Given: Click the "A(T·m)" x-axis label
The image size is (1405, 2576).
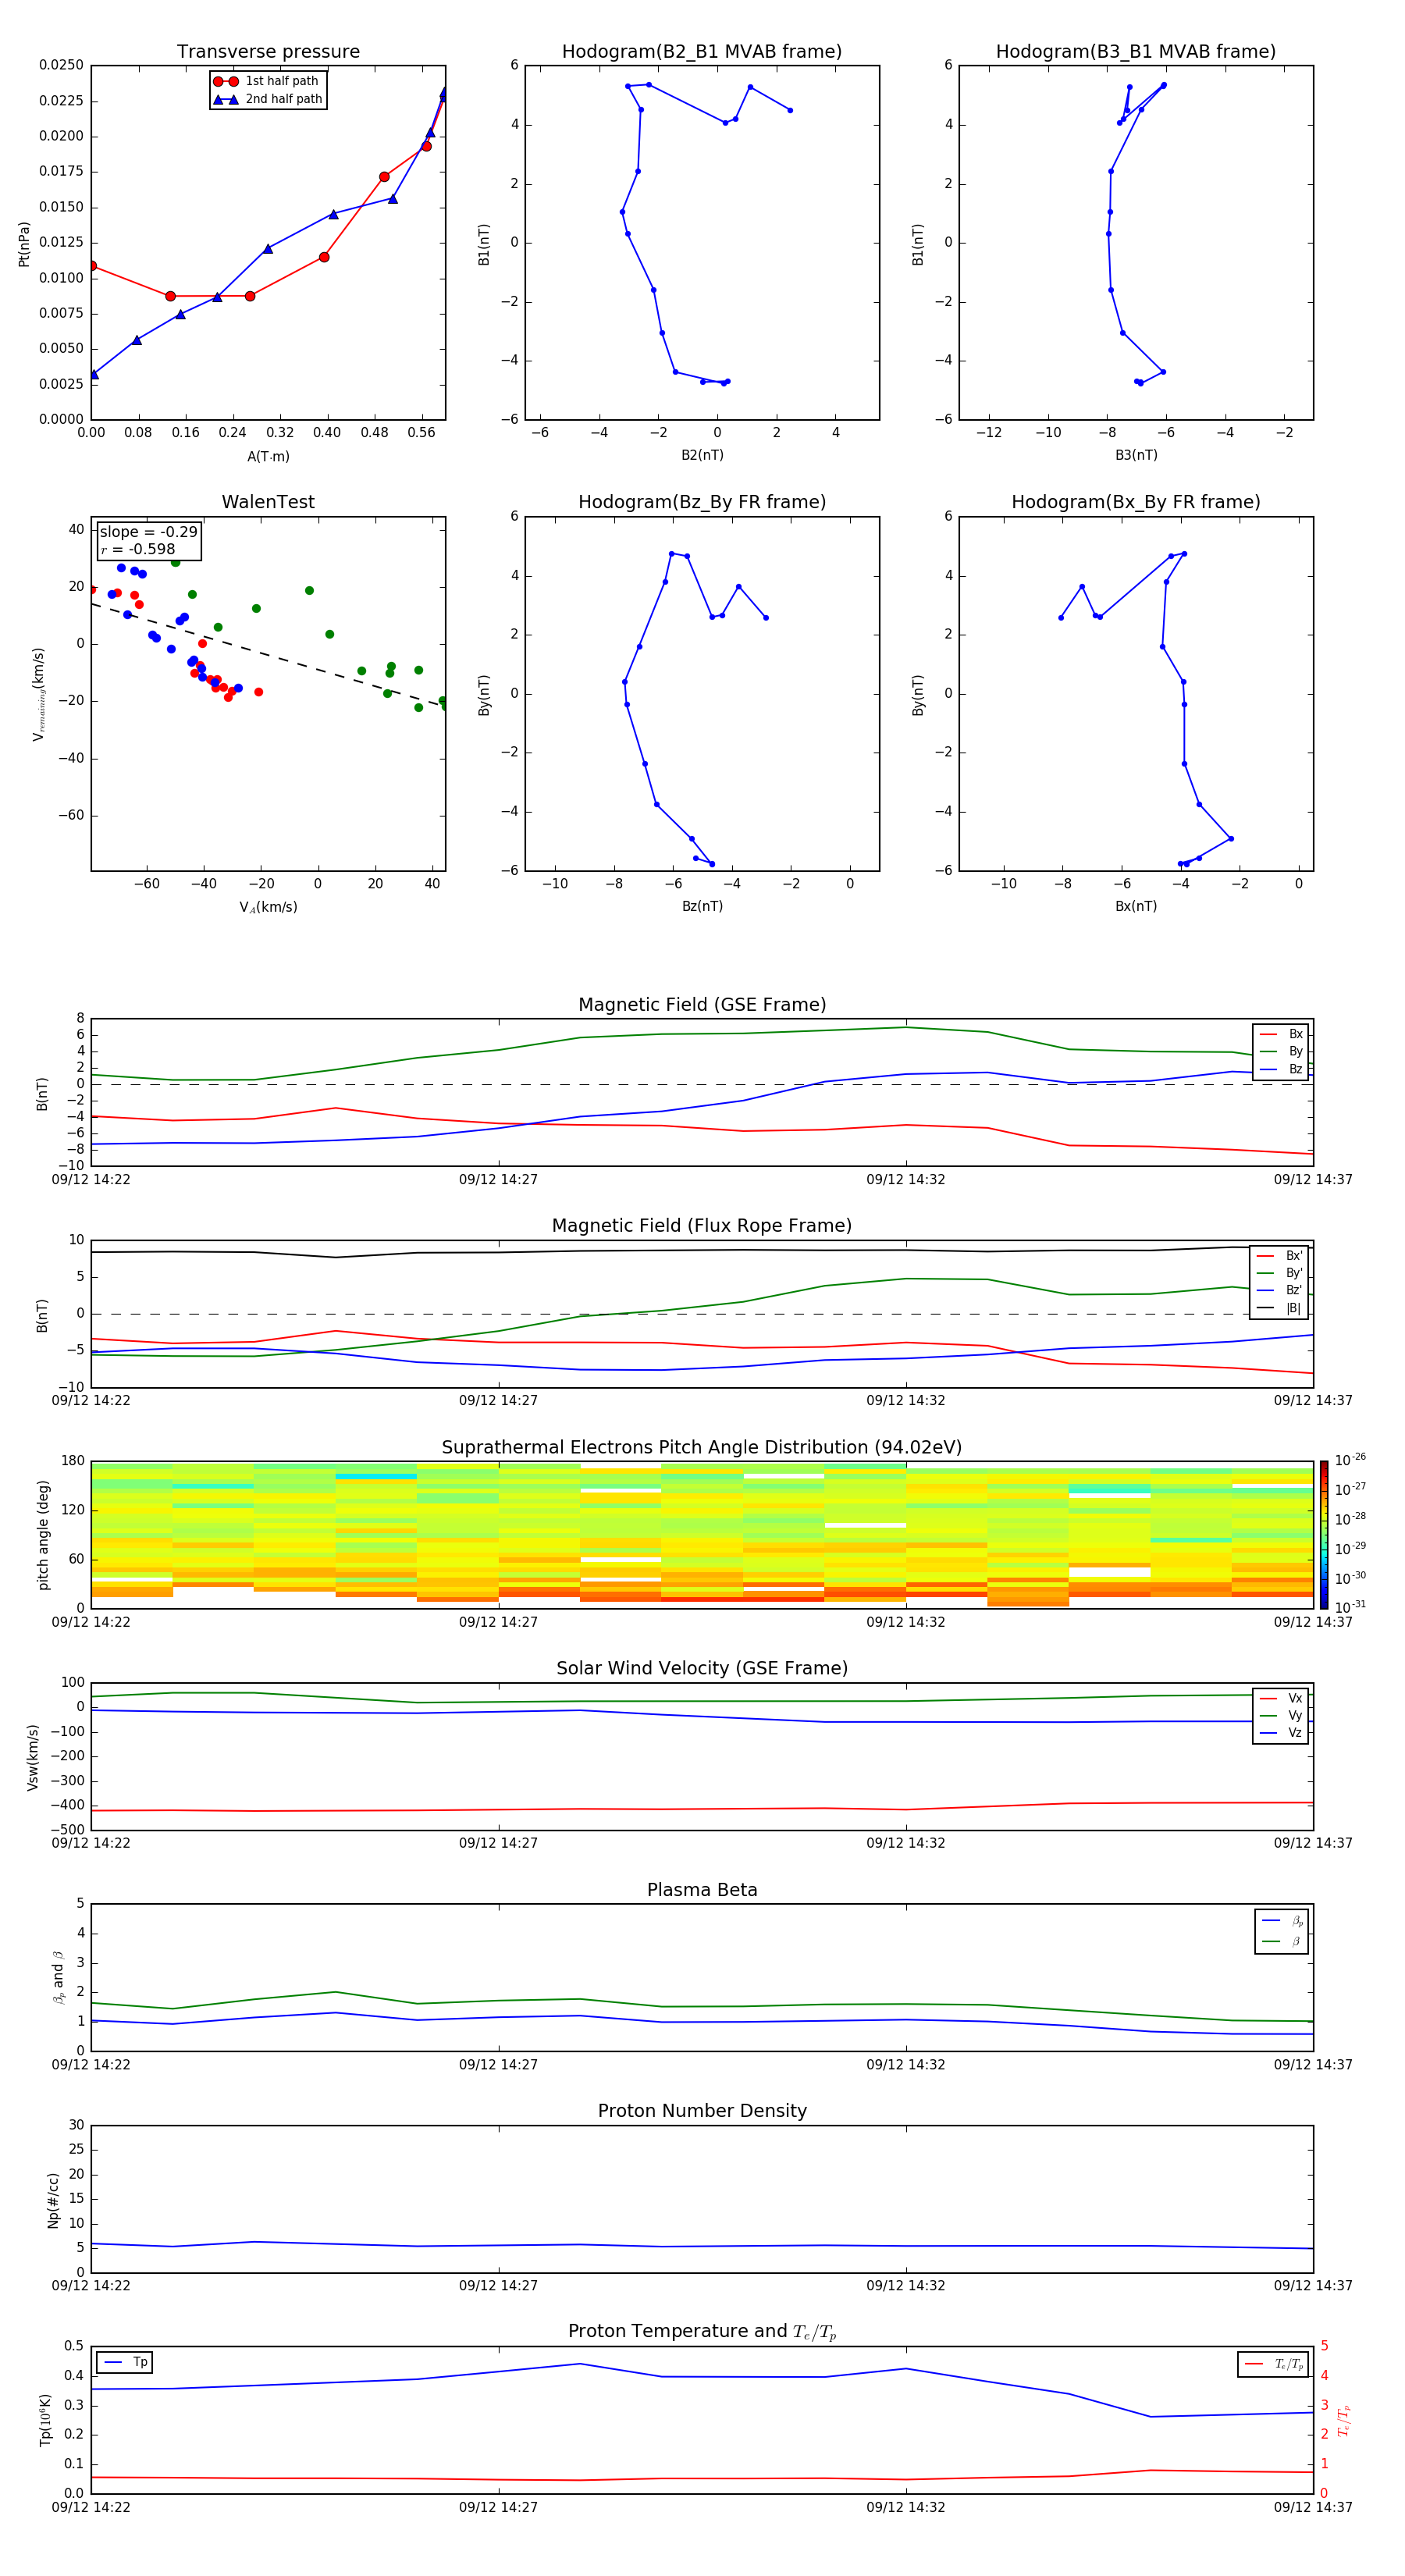Looking at the screenshot, I should click(268, 456).
